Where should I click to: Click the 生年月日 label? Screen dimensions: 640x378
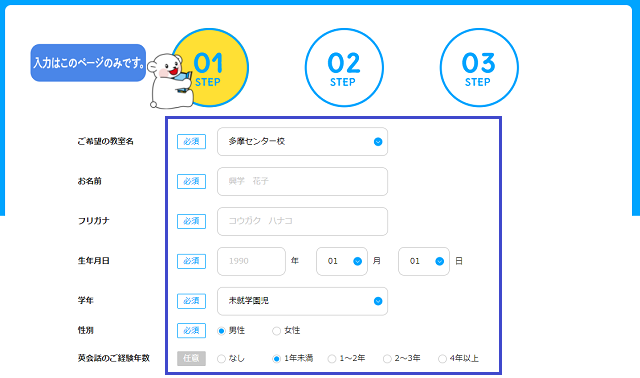click(93, 261)
